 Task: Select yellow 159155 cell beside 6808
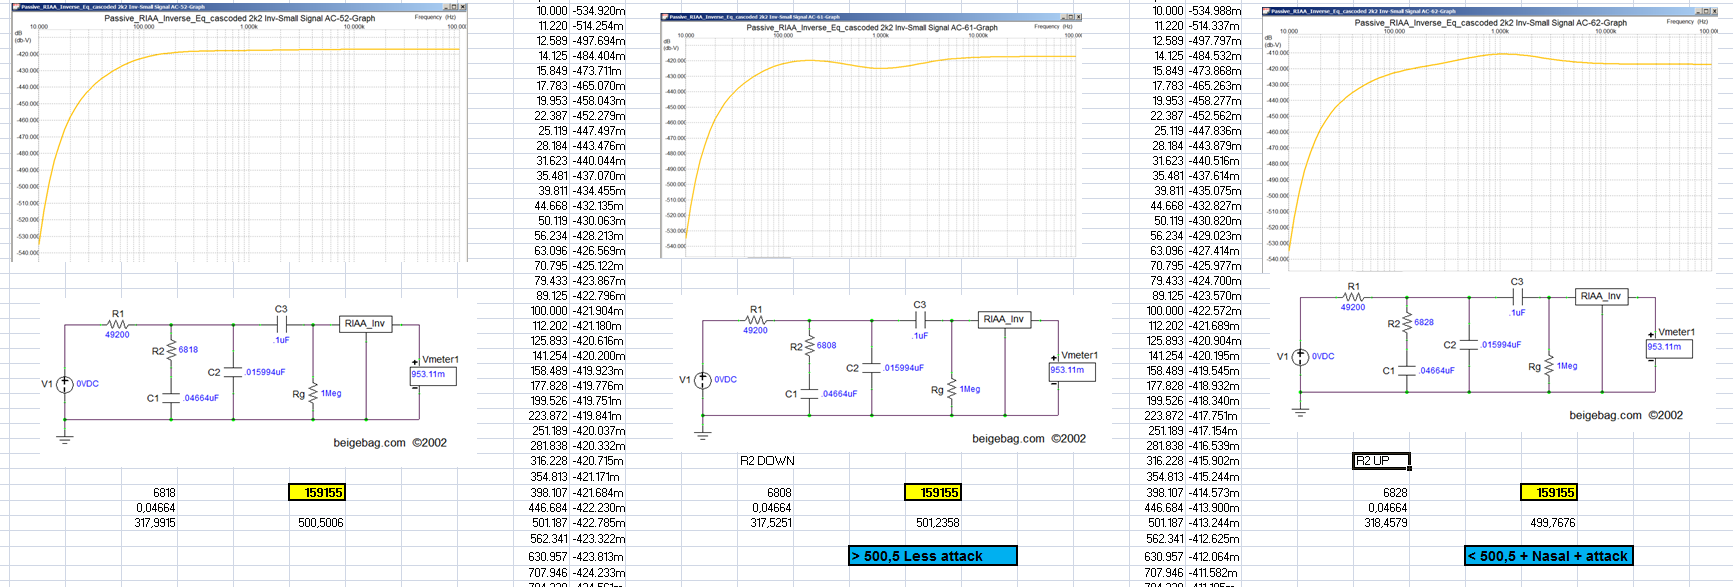932,493
